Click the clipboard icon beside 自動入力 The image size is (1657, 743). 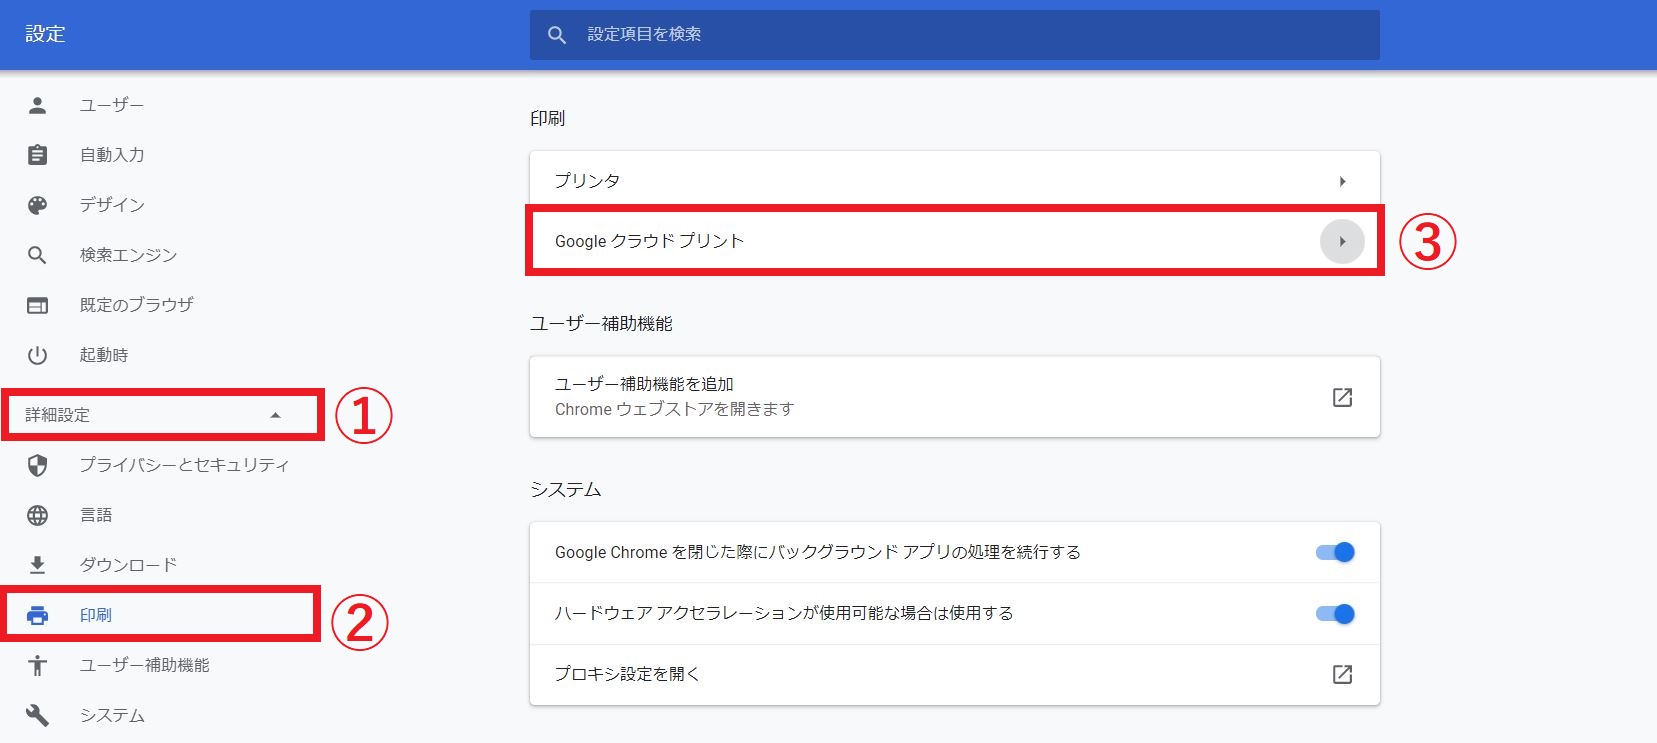click(37, 155)
